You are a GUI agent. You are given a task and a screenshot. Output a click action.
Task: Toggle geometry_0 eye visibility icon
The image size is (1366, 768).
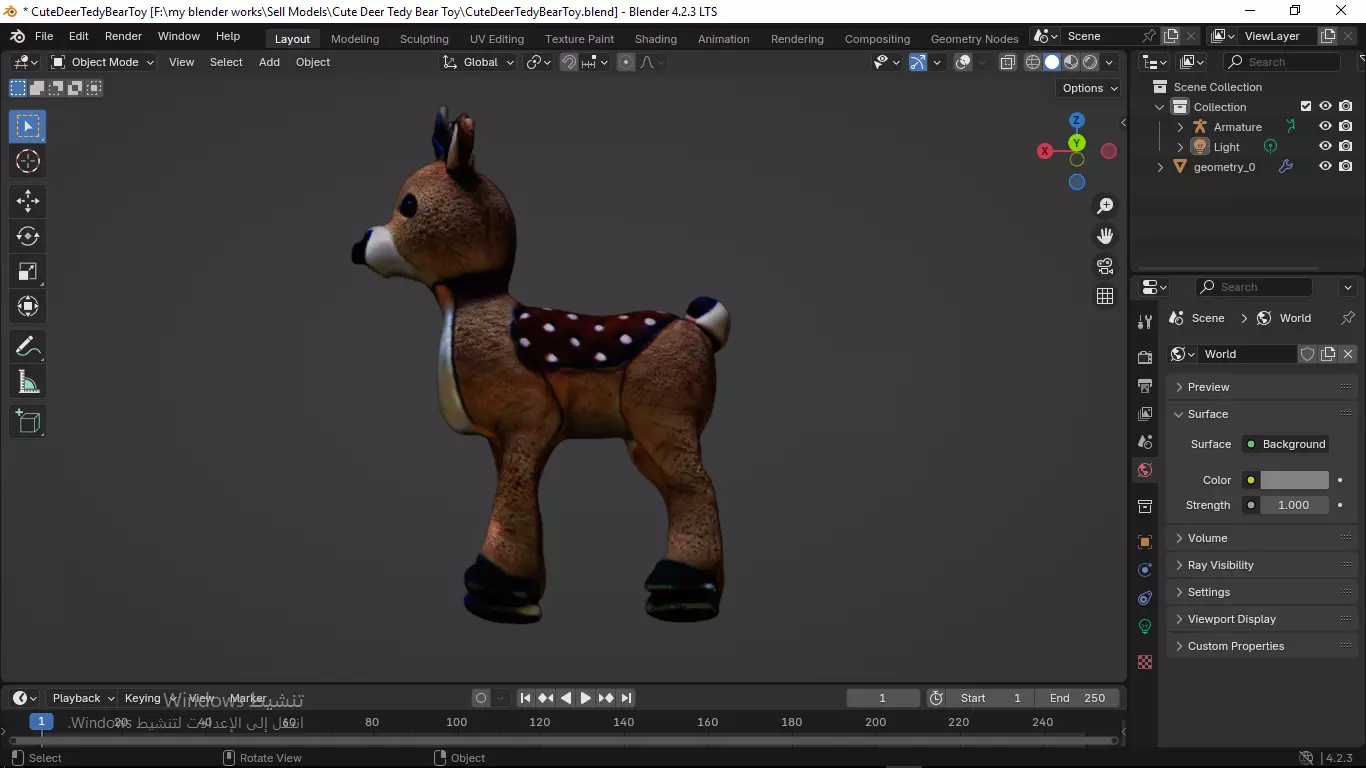click(1325, 167)
